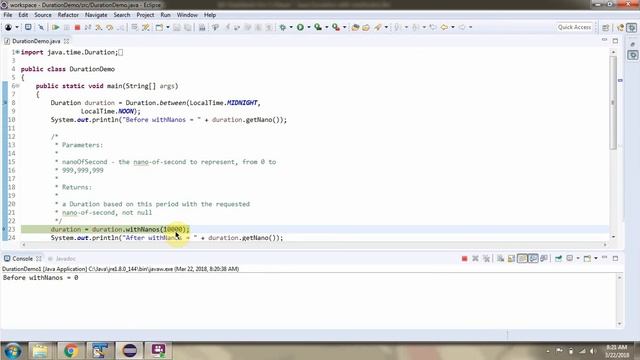The height and width of the screenshot is (360, 640).
Task: Open the back navigation history dropdown arrow
Action: (x=453, y=27)
